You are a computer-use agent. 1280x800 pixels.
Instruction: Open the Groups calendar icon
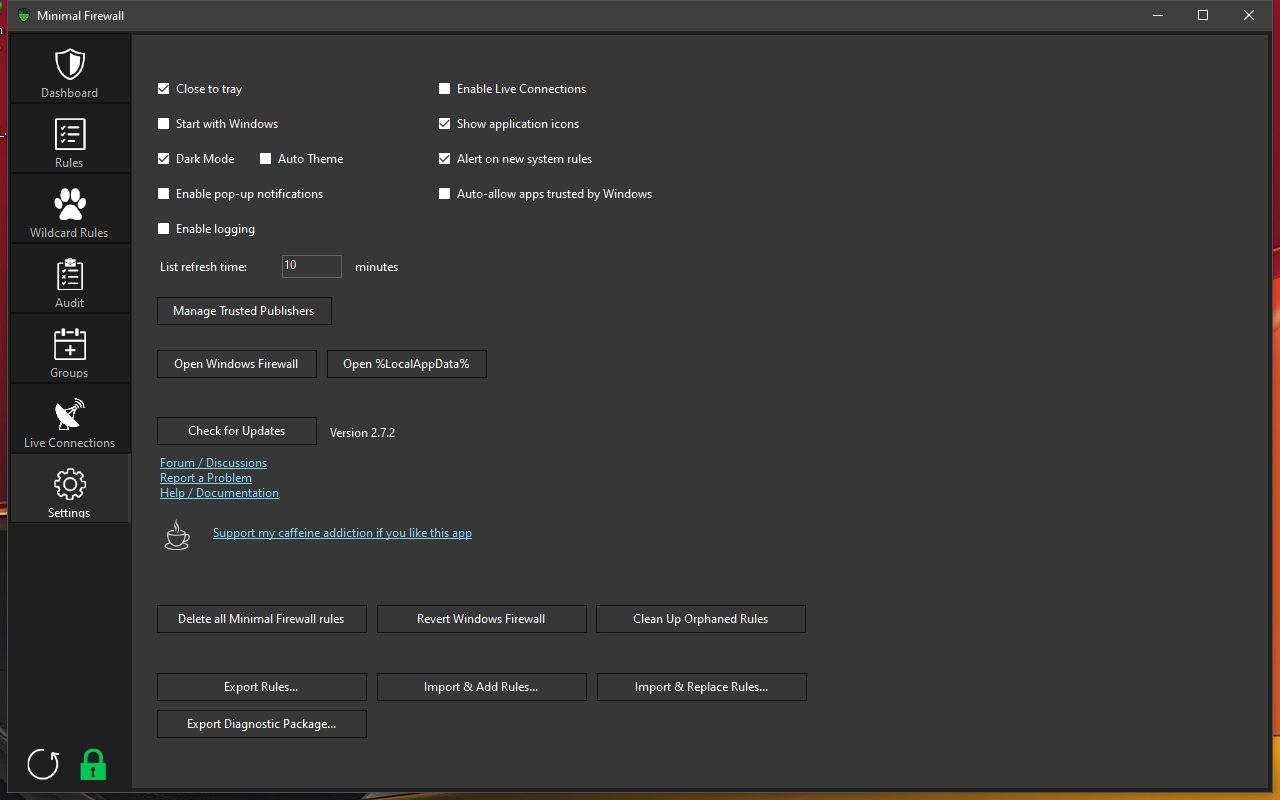click(x=70, y=345)
